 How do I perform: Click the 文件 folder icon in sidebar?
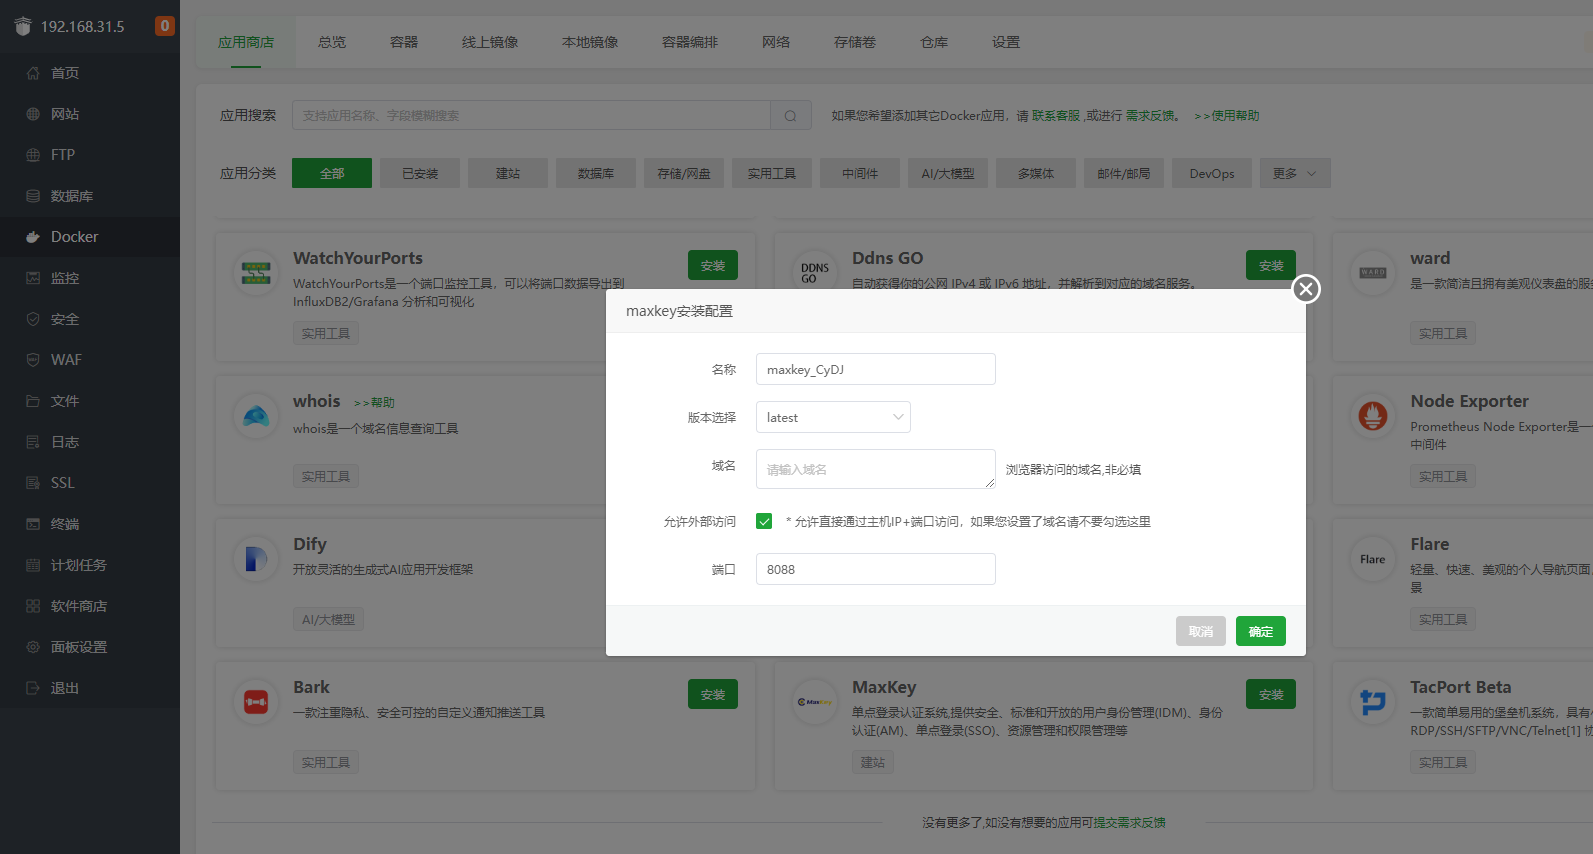pos(33,401)
